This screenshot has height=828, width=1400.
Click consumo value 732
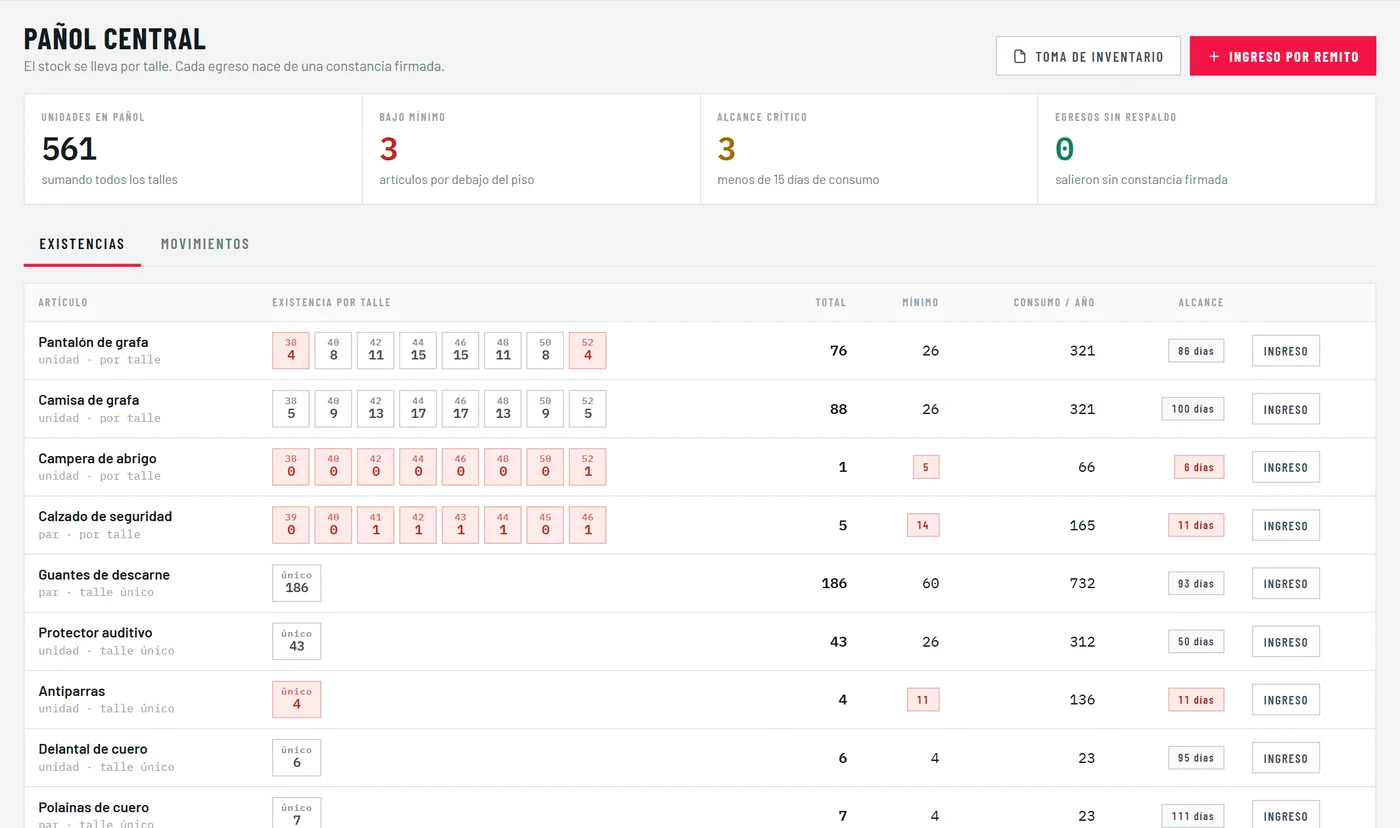1082,583
